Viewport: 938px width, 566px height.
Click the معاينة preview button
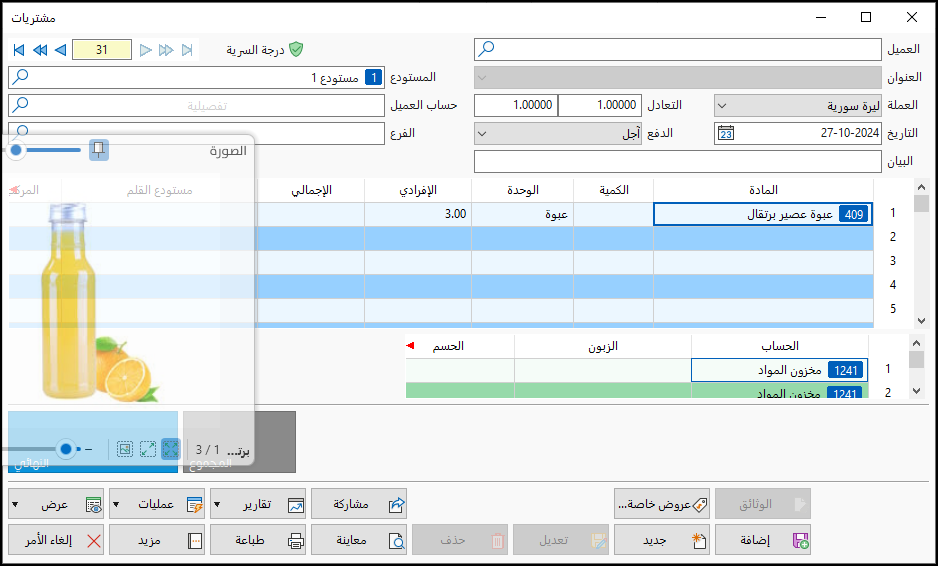pyautogui.click(x=359, y=540)
